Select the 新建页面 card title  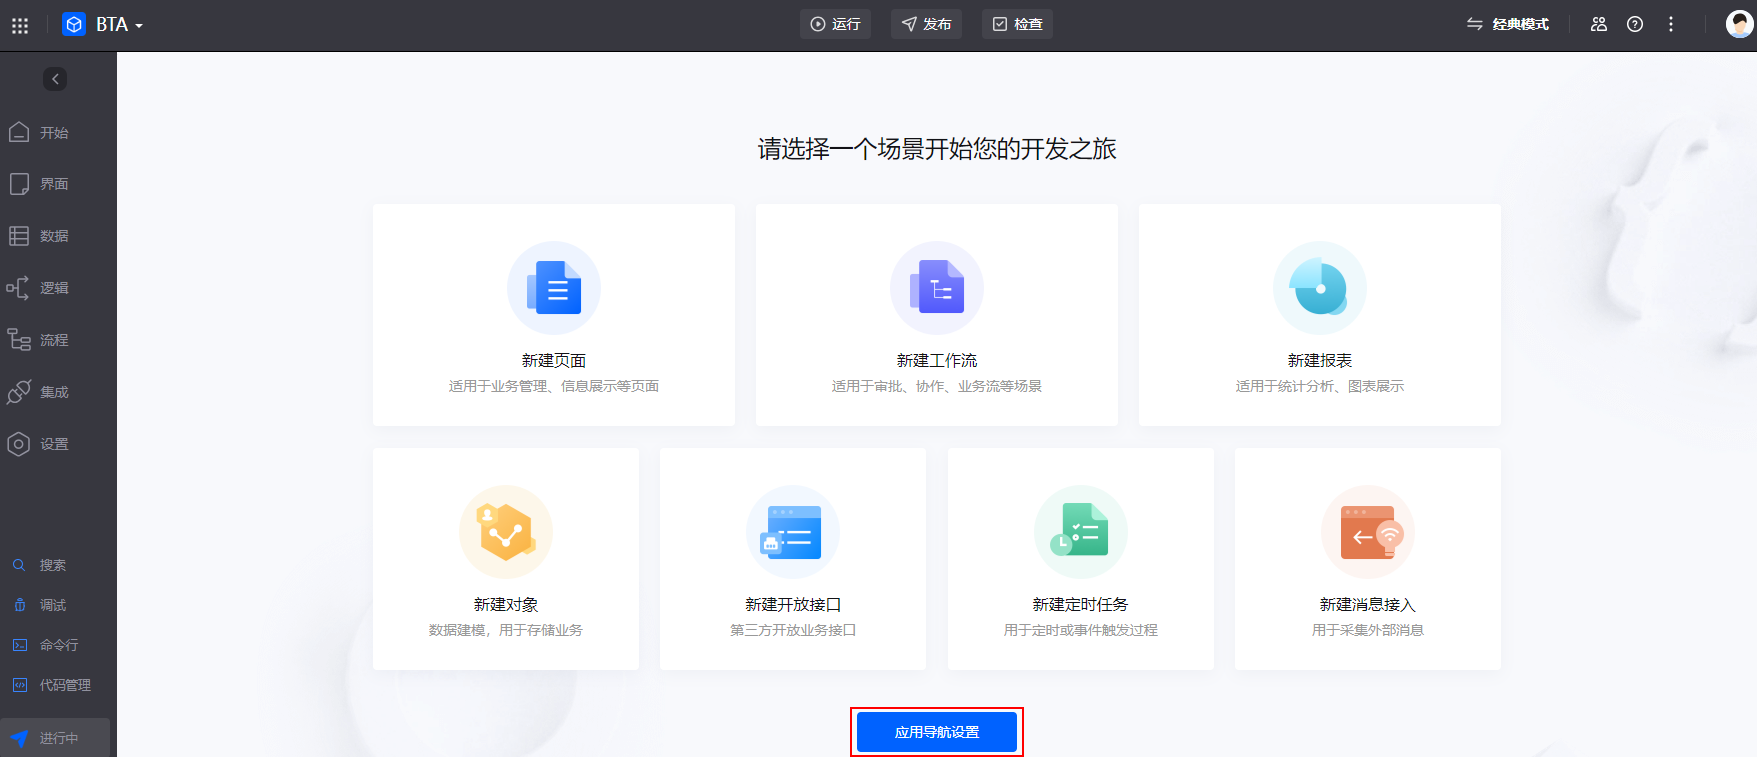click(x=554, y=361)
